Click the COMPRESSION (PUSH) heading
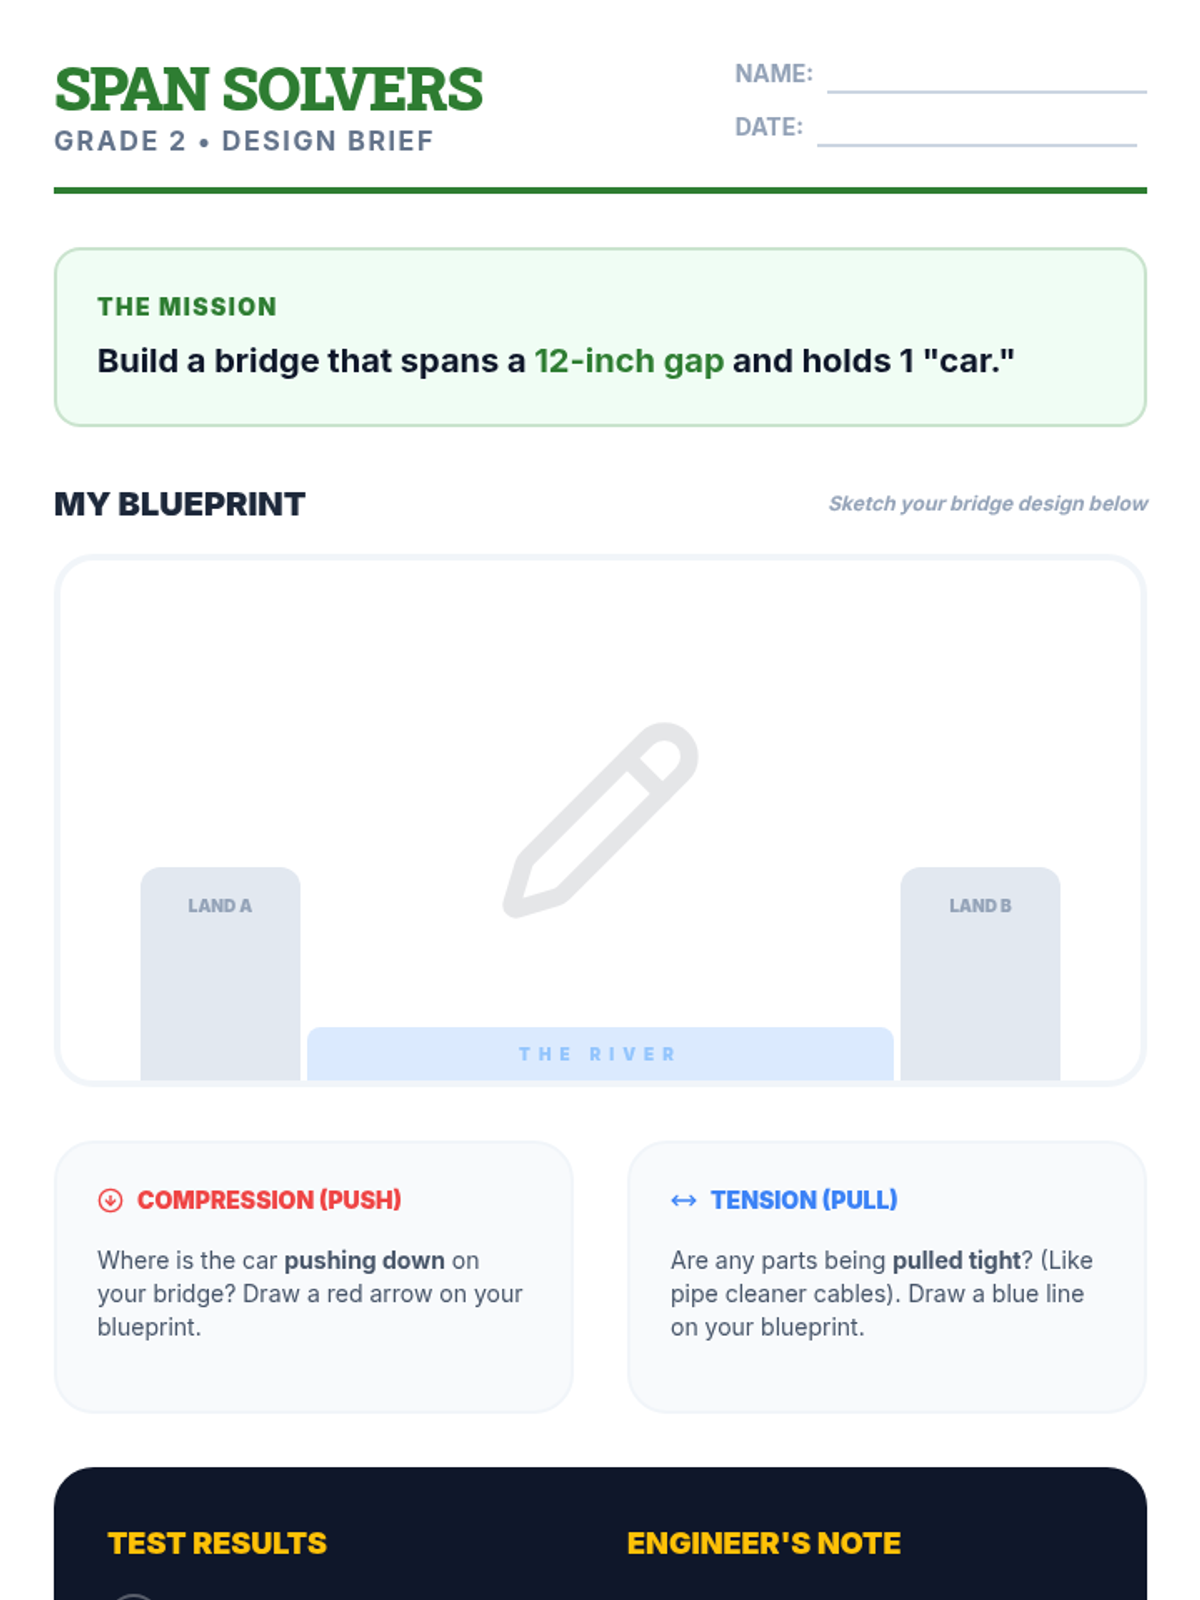 [x=269, y=1200]
